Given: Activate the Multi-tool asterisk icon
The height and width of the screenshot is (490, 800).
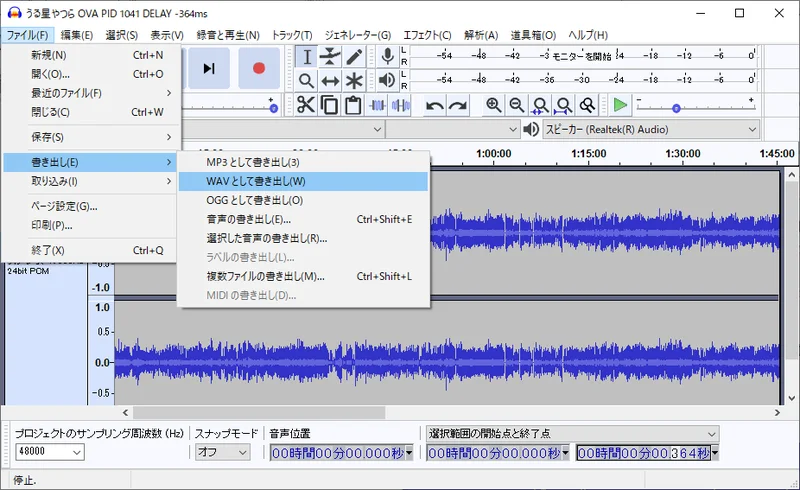Looking at the screenshot, I should point(354,81).
